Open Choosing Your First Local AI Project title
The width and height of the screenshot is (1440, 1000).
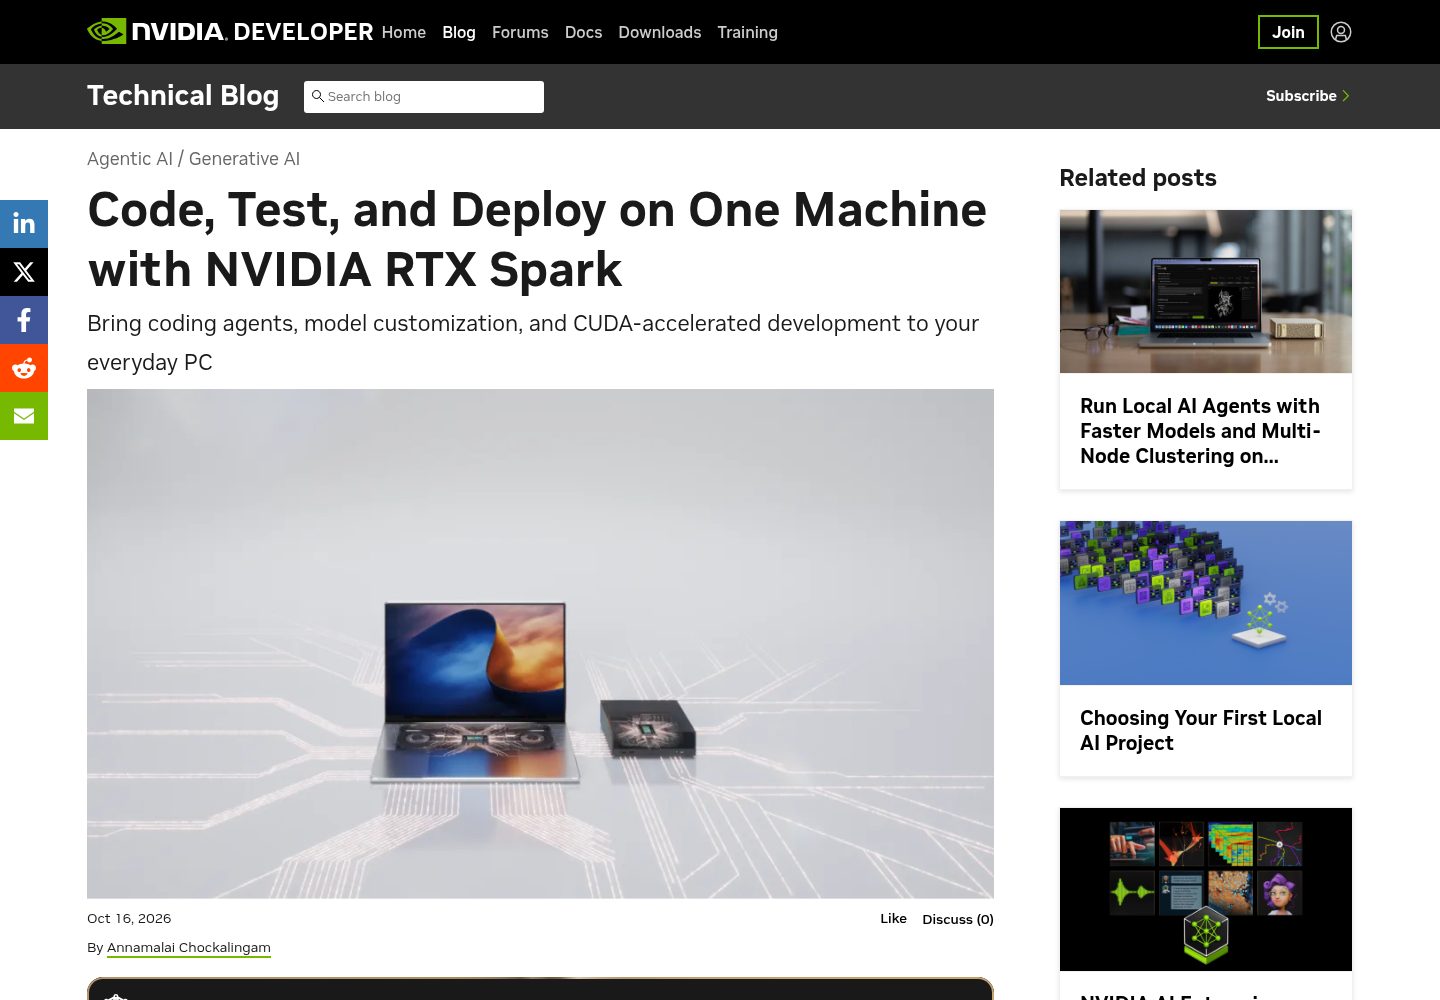click(x=1201, y=730)
